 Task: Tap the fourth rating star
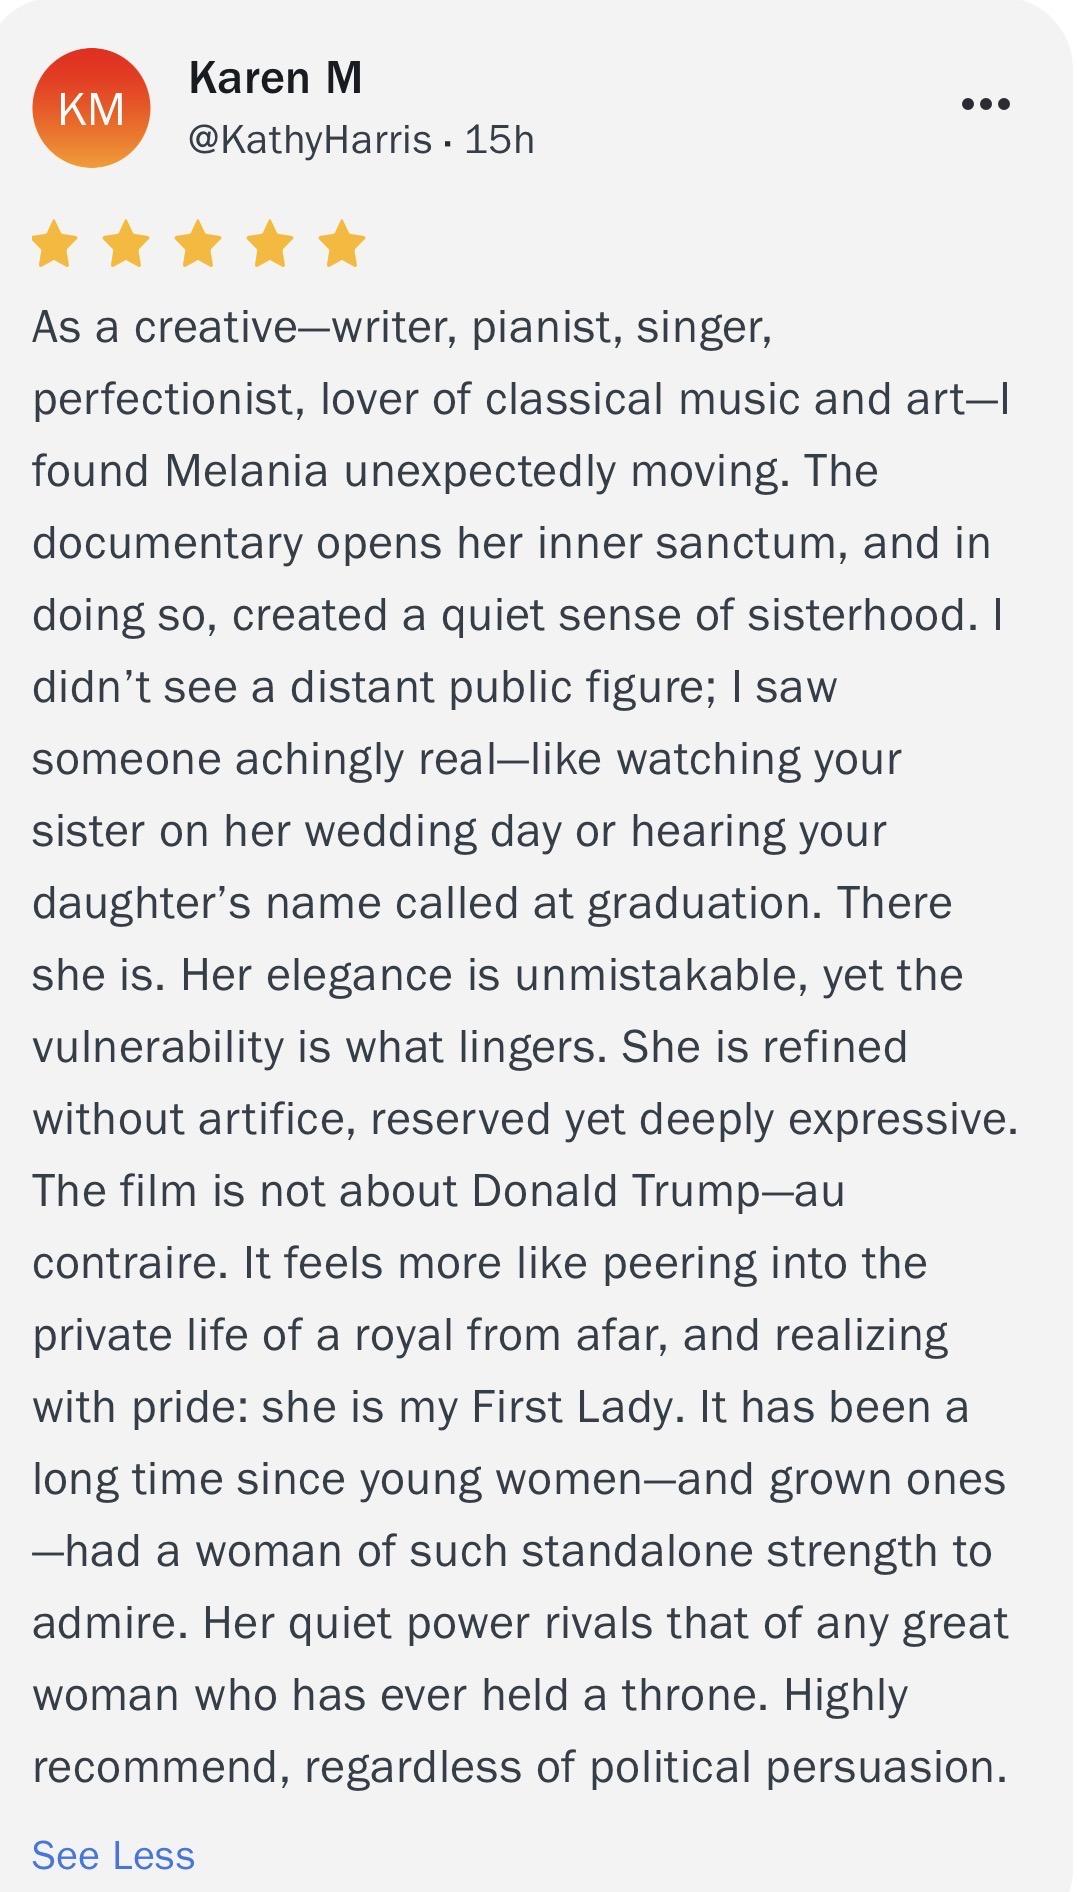pyautogui.click(x=271, y=244)
